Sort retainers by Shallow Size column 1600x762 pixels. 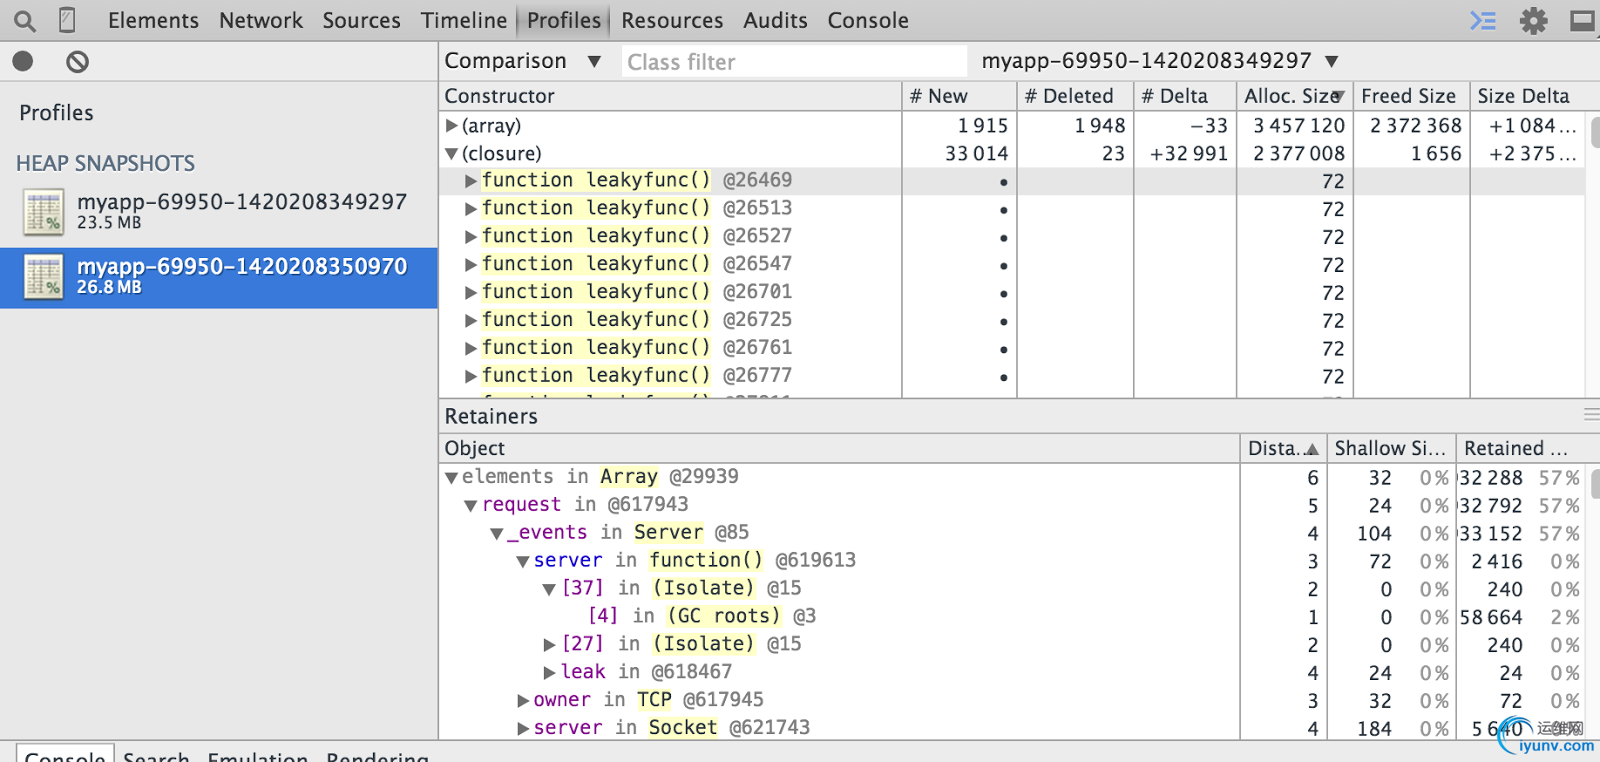point(1391,448)
